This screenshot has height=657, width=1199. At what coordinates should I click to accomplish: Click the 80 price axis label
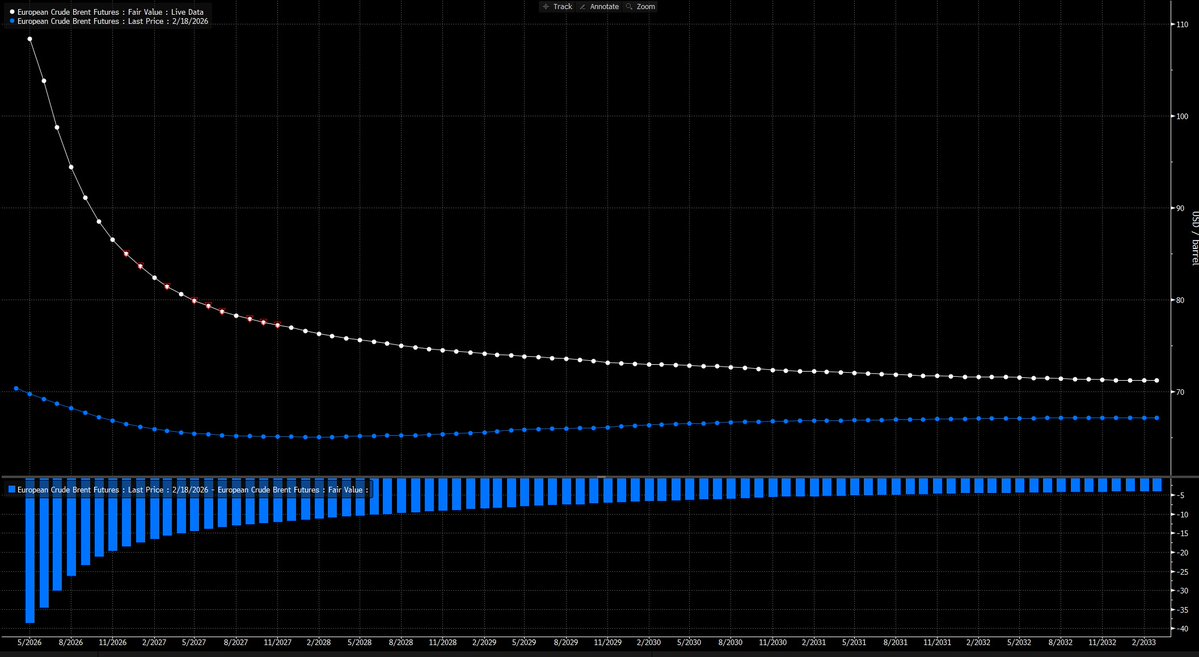[x=1180, y=300]
